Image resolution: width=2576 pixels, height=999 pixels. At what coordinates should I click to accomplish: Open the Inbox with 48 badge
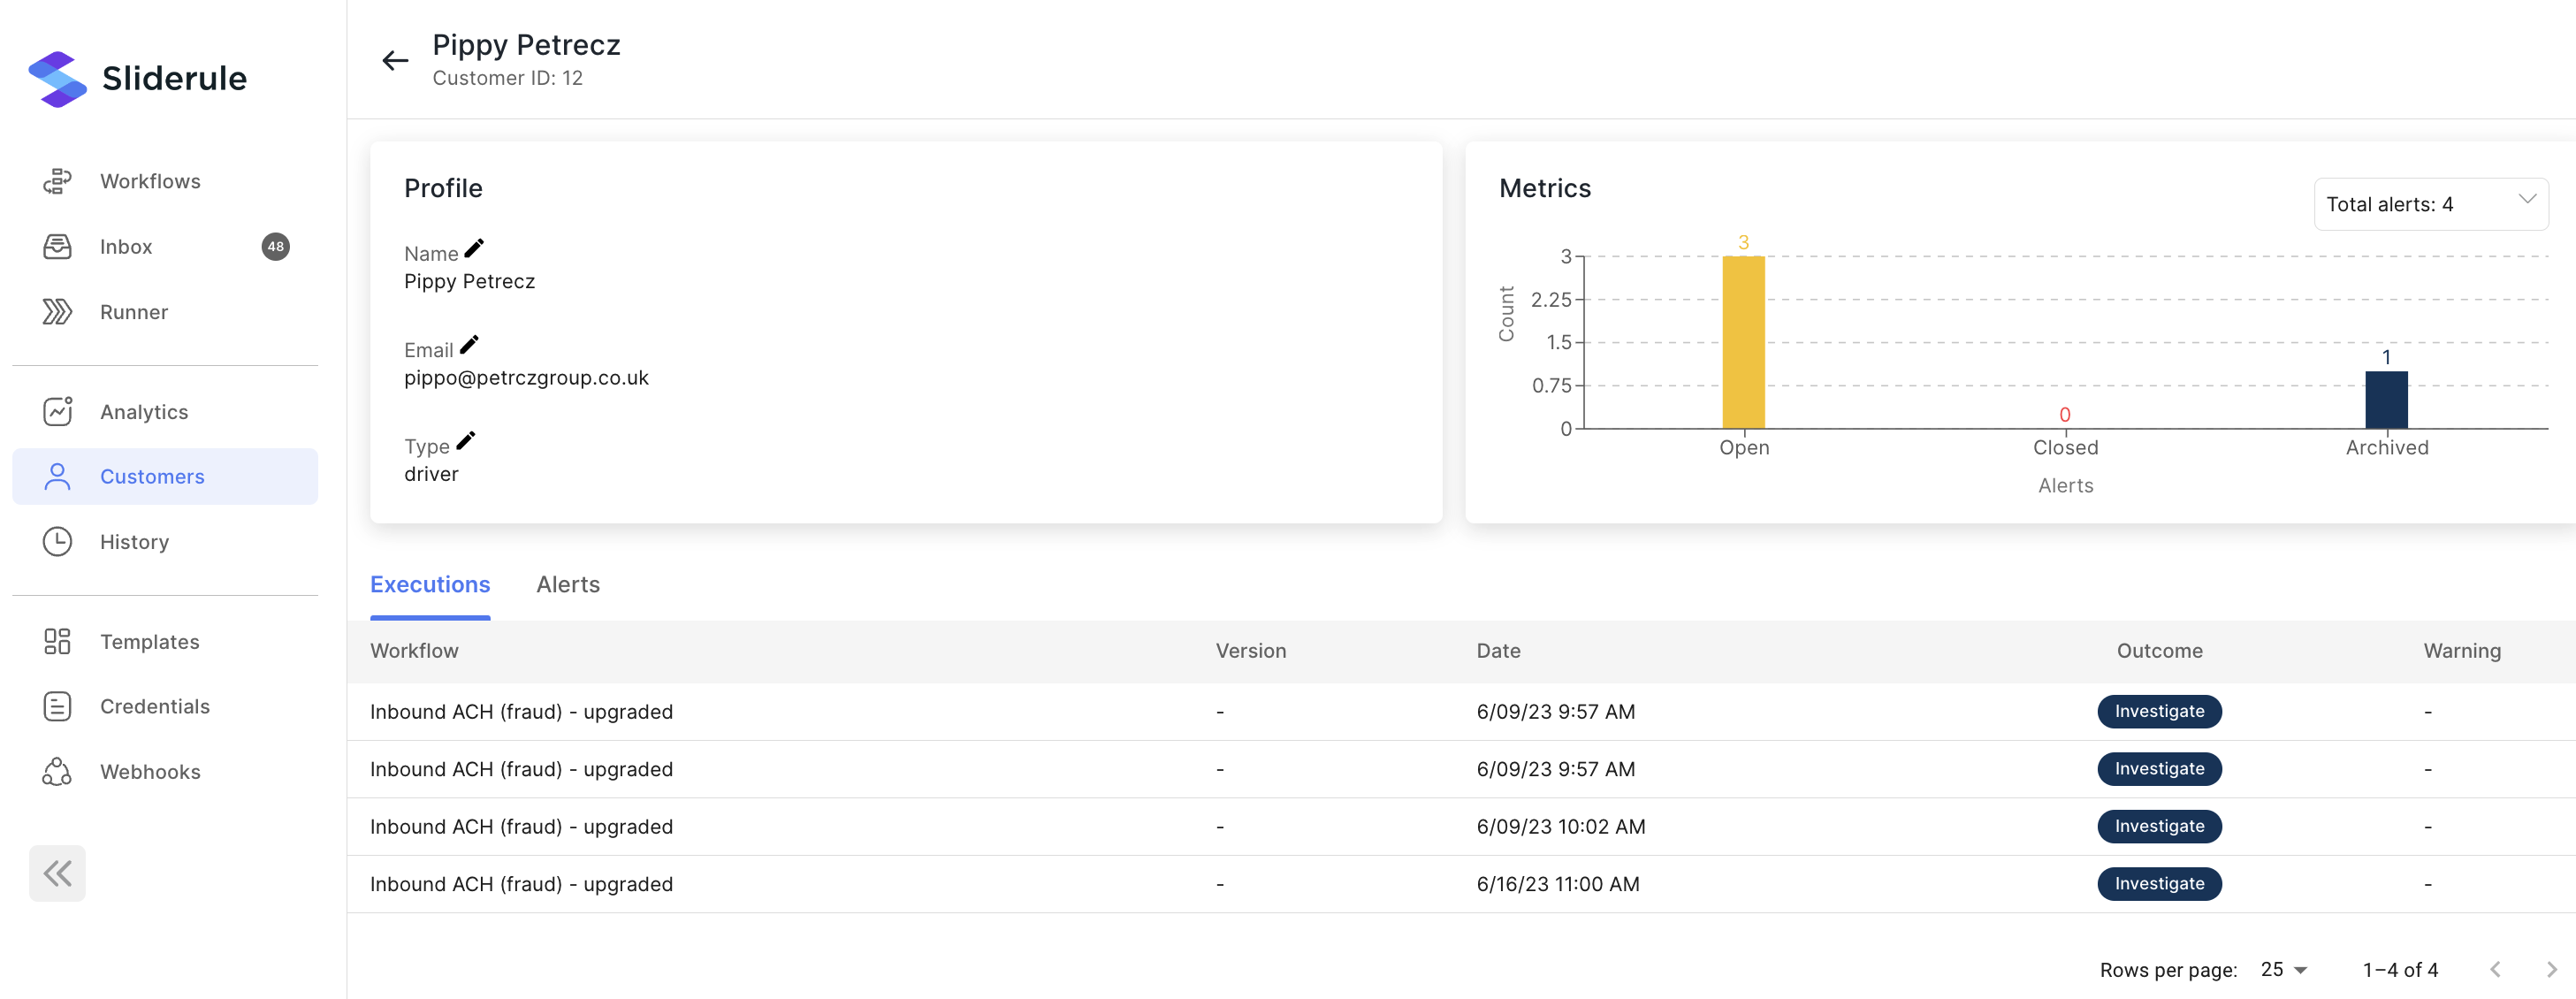coord(126,247)
